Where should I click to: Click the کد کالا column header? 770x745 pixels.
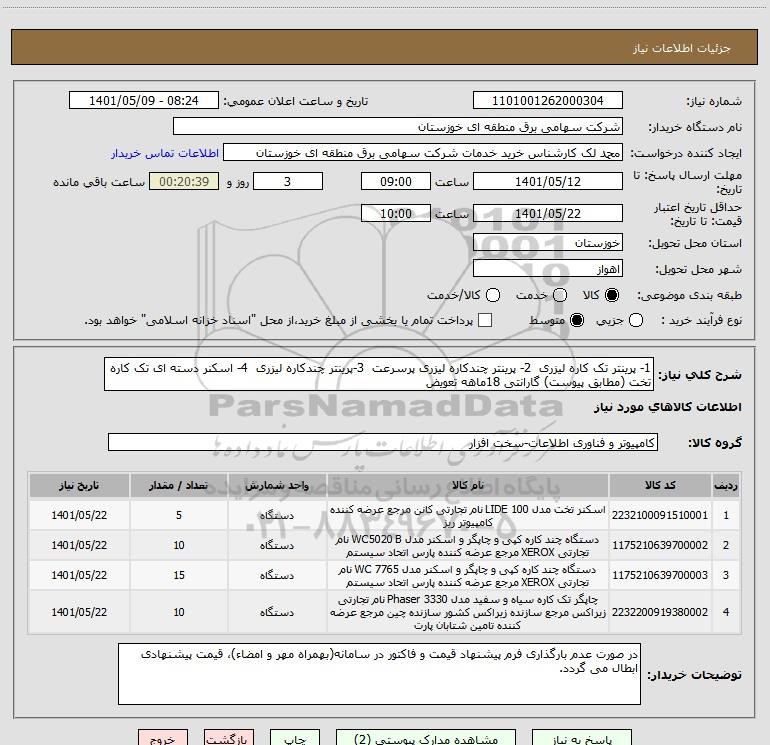(660, 486)
